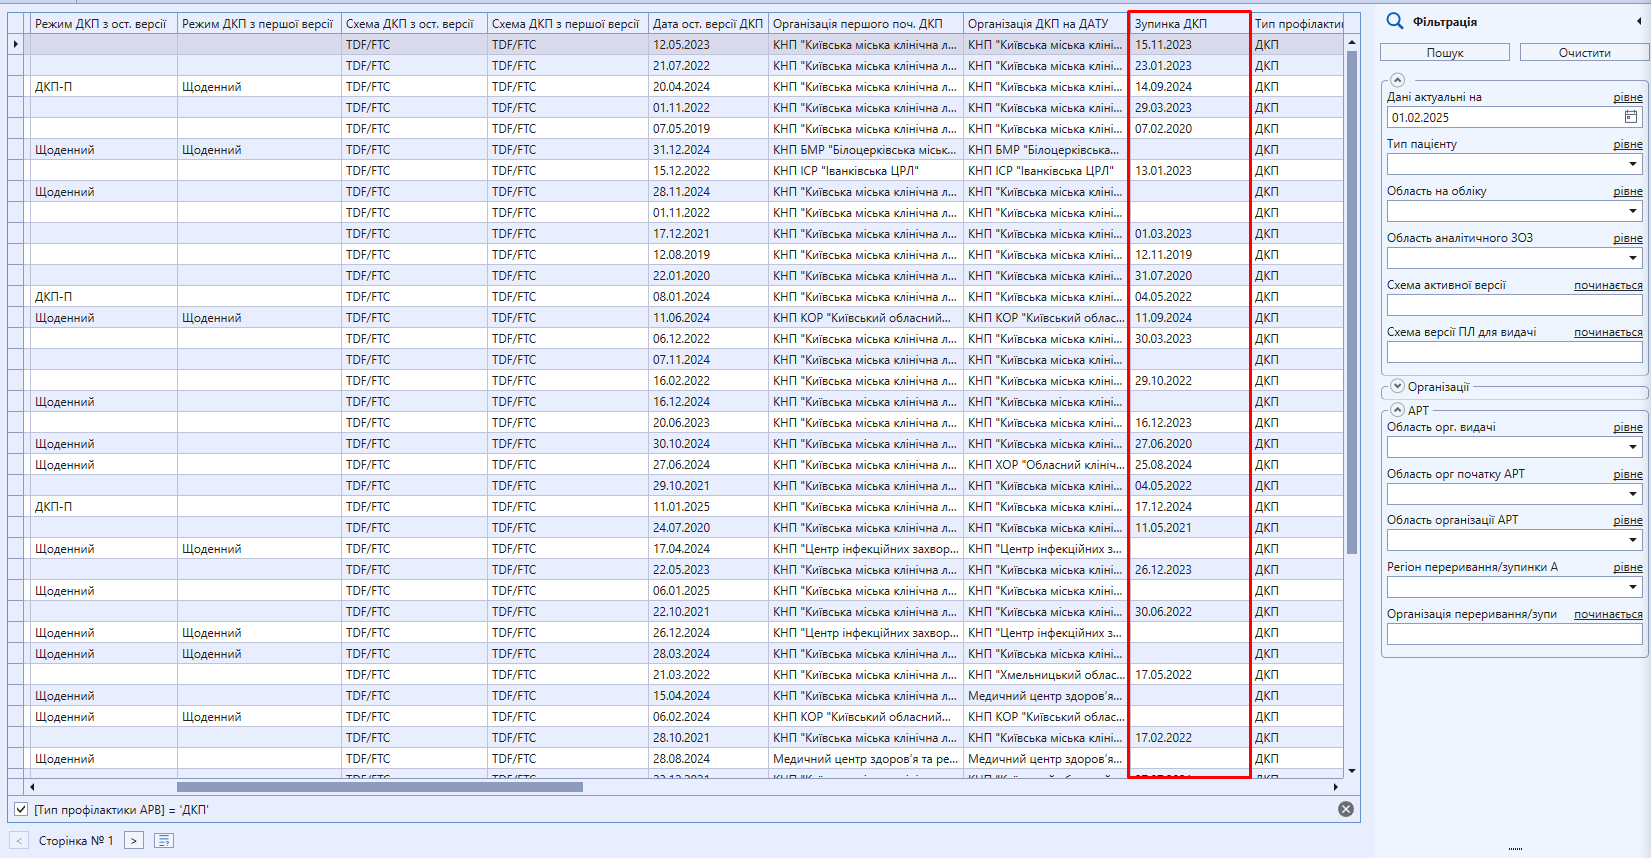The image size is (1651, 858).
Task: Select the Зупинка ДКП cell 15.11.2023
Action: coord(1189,44)
